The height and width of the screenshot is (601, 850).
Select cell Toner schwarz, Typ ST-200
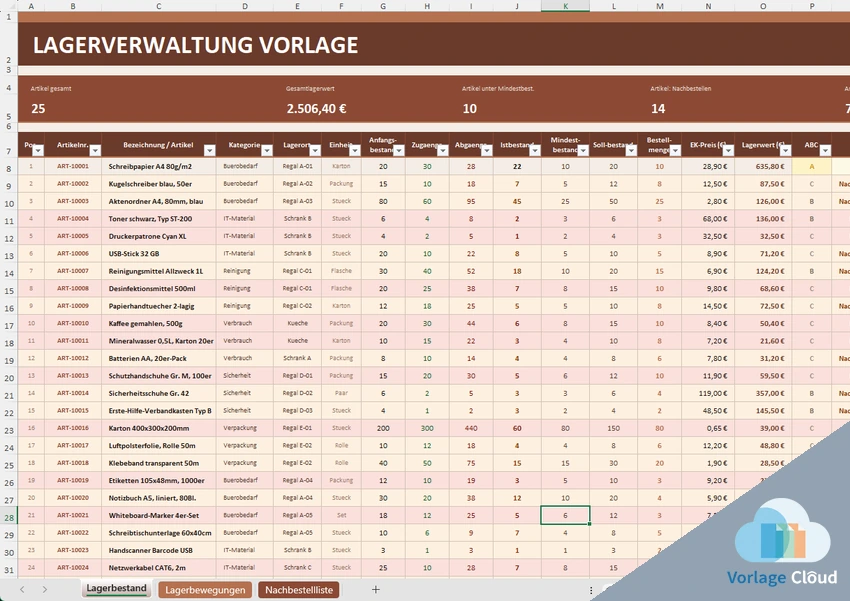pyautogui.click(x=159, y=219)
